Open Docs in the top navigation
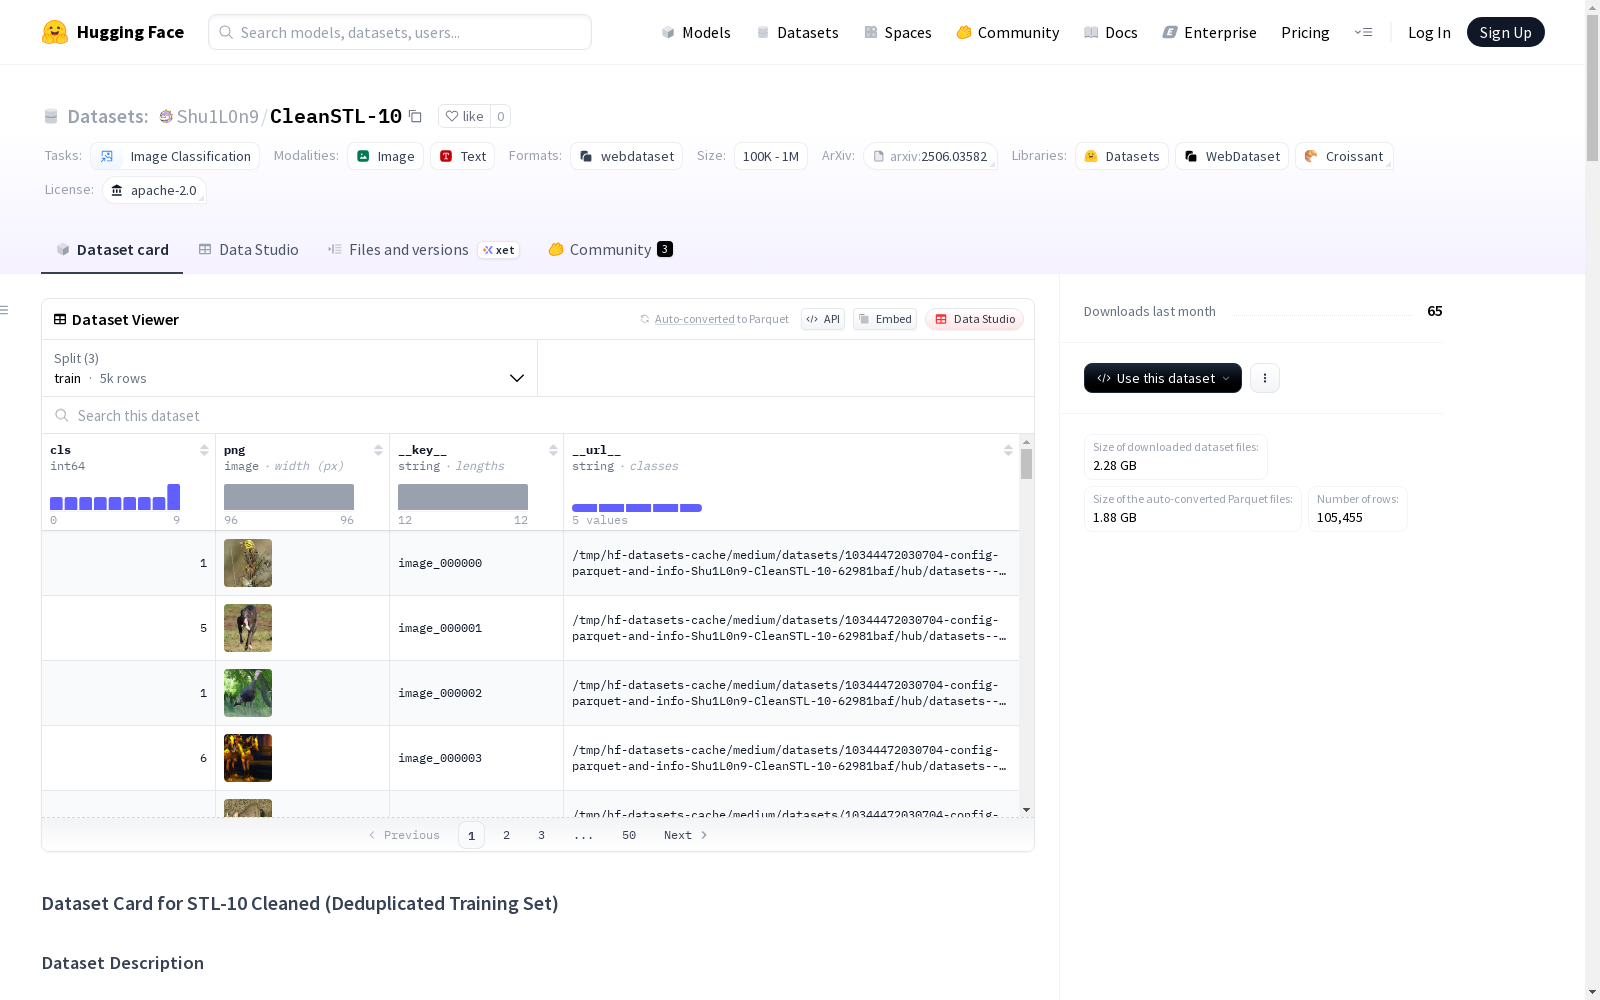 (x=1111, y=32)
